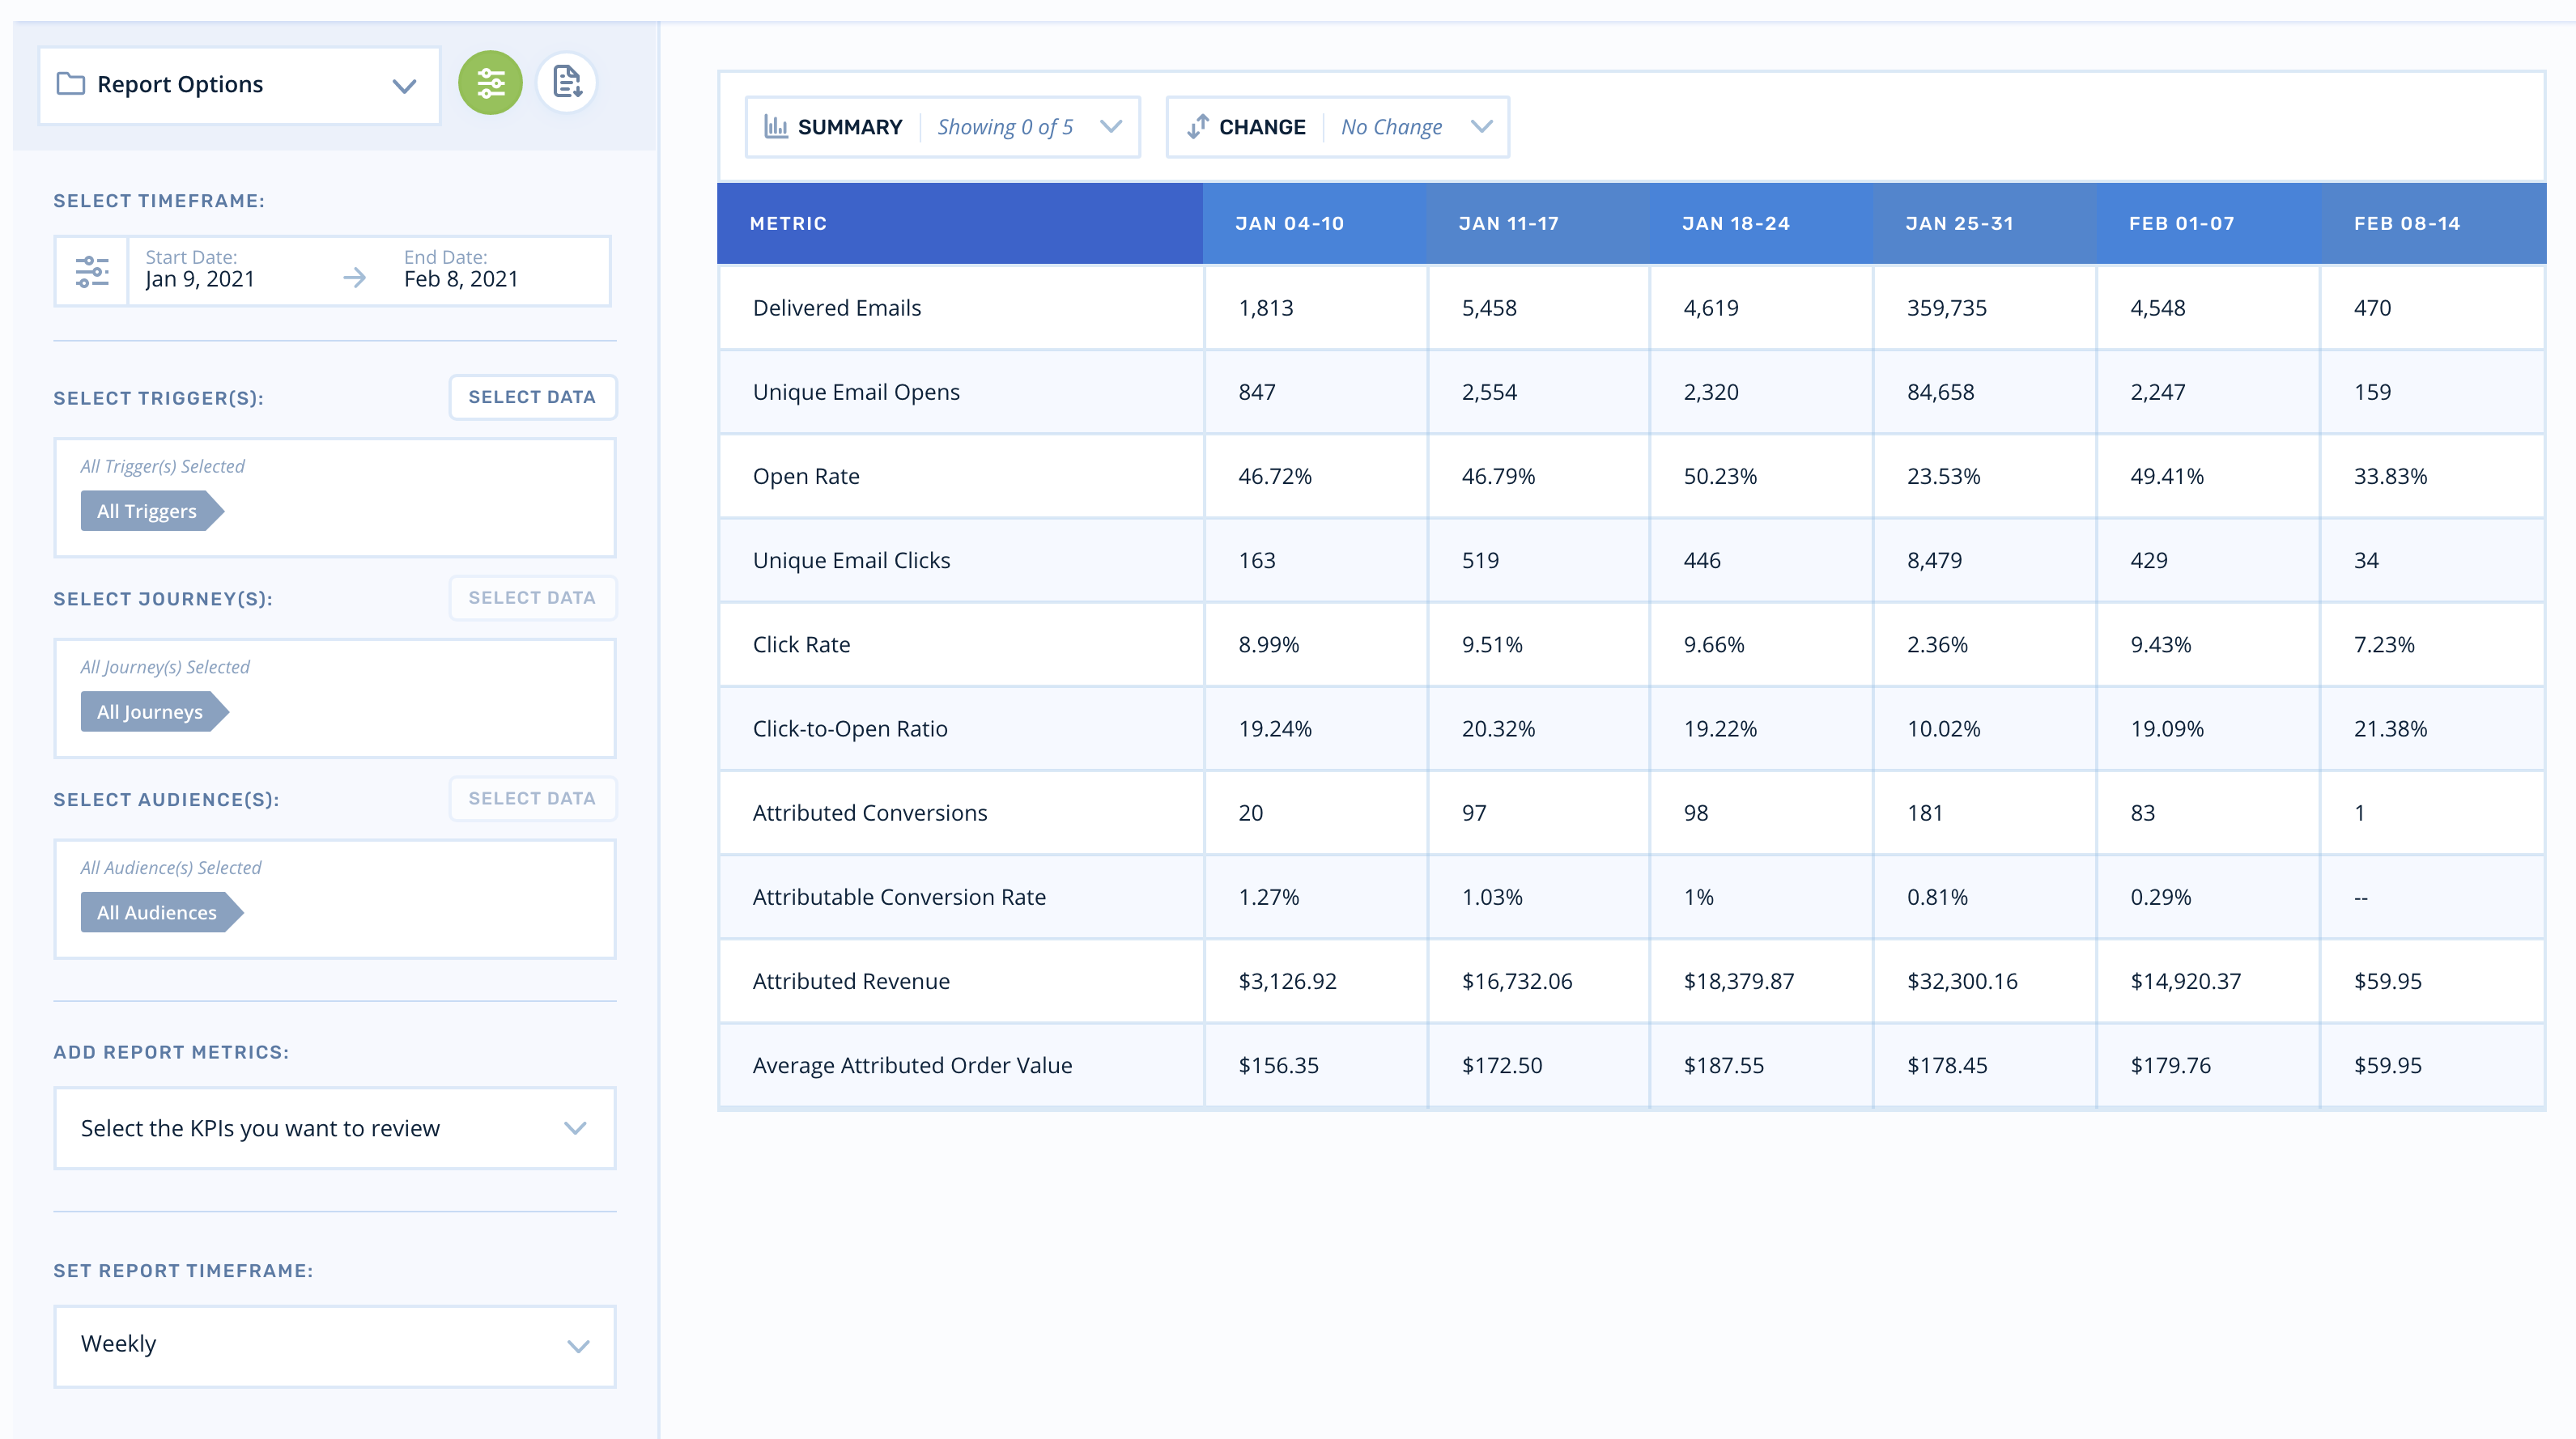Open the Change No Change dropdown
2576x1439 pixels.
(1414, 127)
